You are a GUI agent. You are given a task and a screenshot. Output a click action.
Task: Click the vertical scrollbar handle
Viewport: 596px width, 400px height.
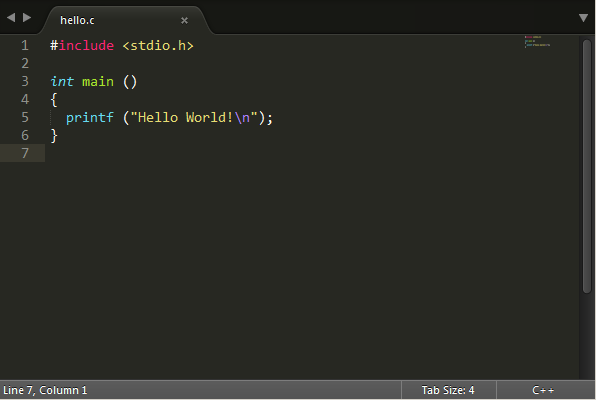click(587, 166)
